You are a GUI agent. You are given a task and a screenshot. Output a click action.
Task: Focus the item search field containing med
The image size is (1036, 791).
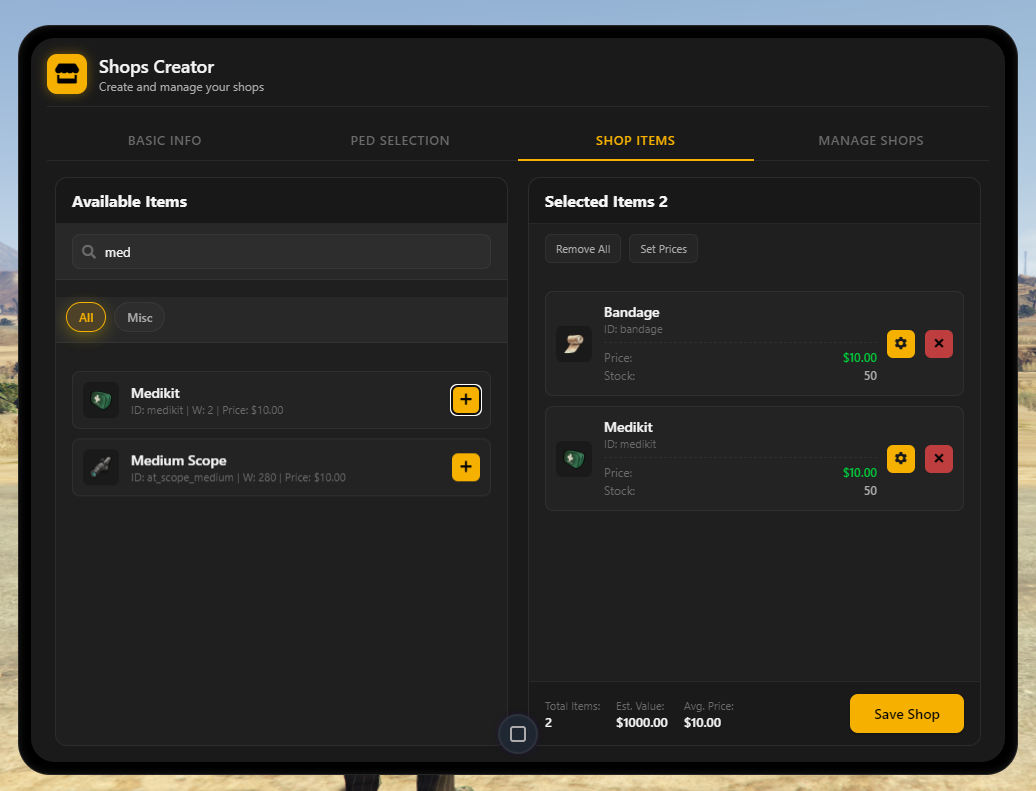[281, 252]
